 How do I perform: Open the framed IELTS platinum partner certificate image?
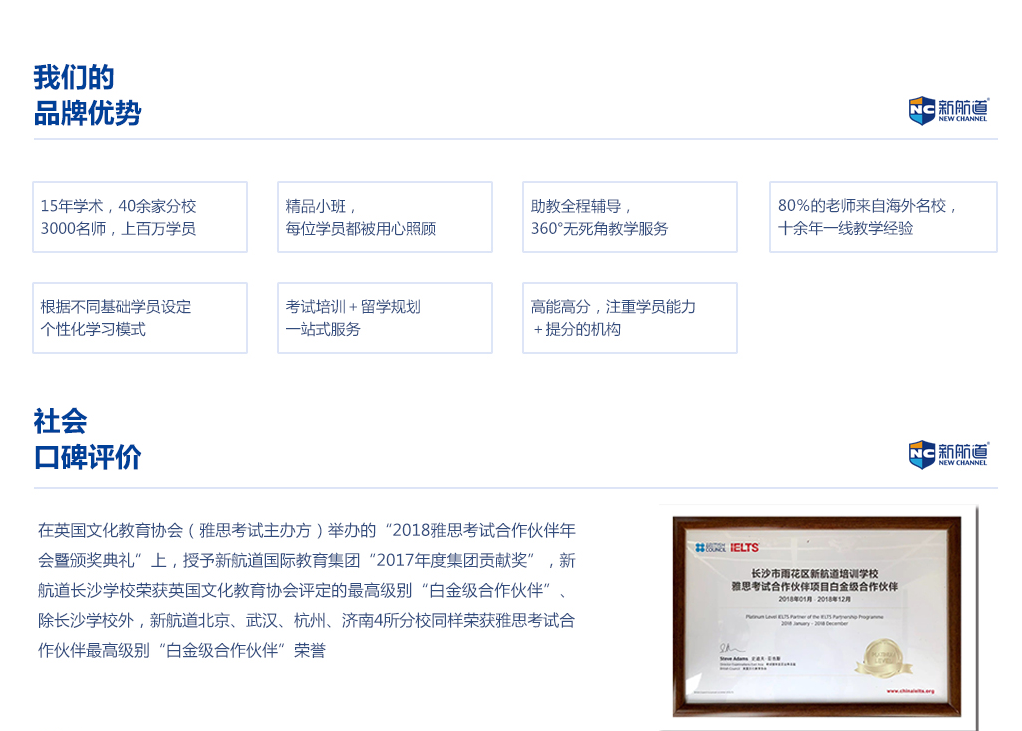817,616
